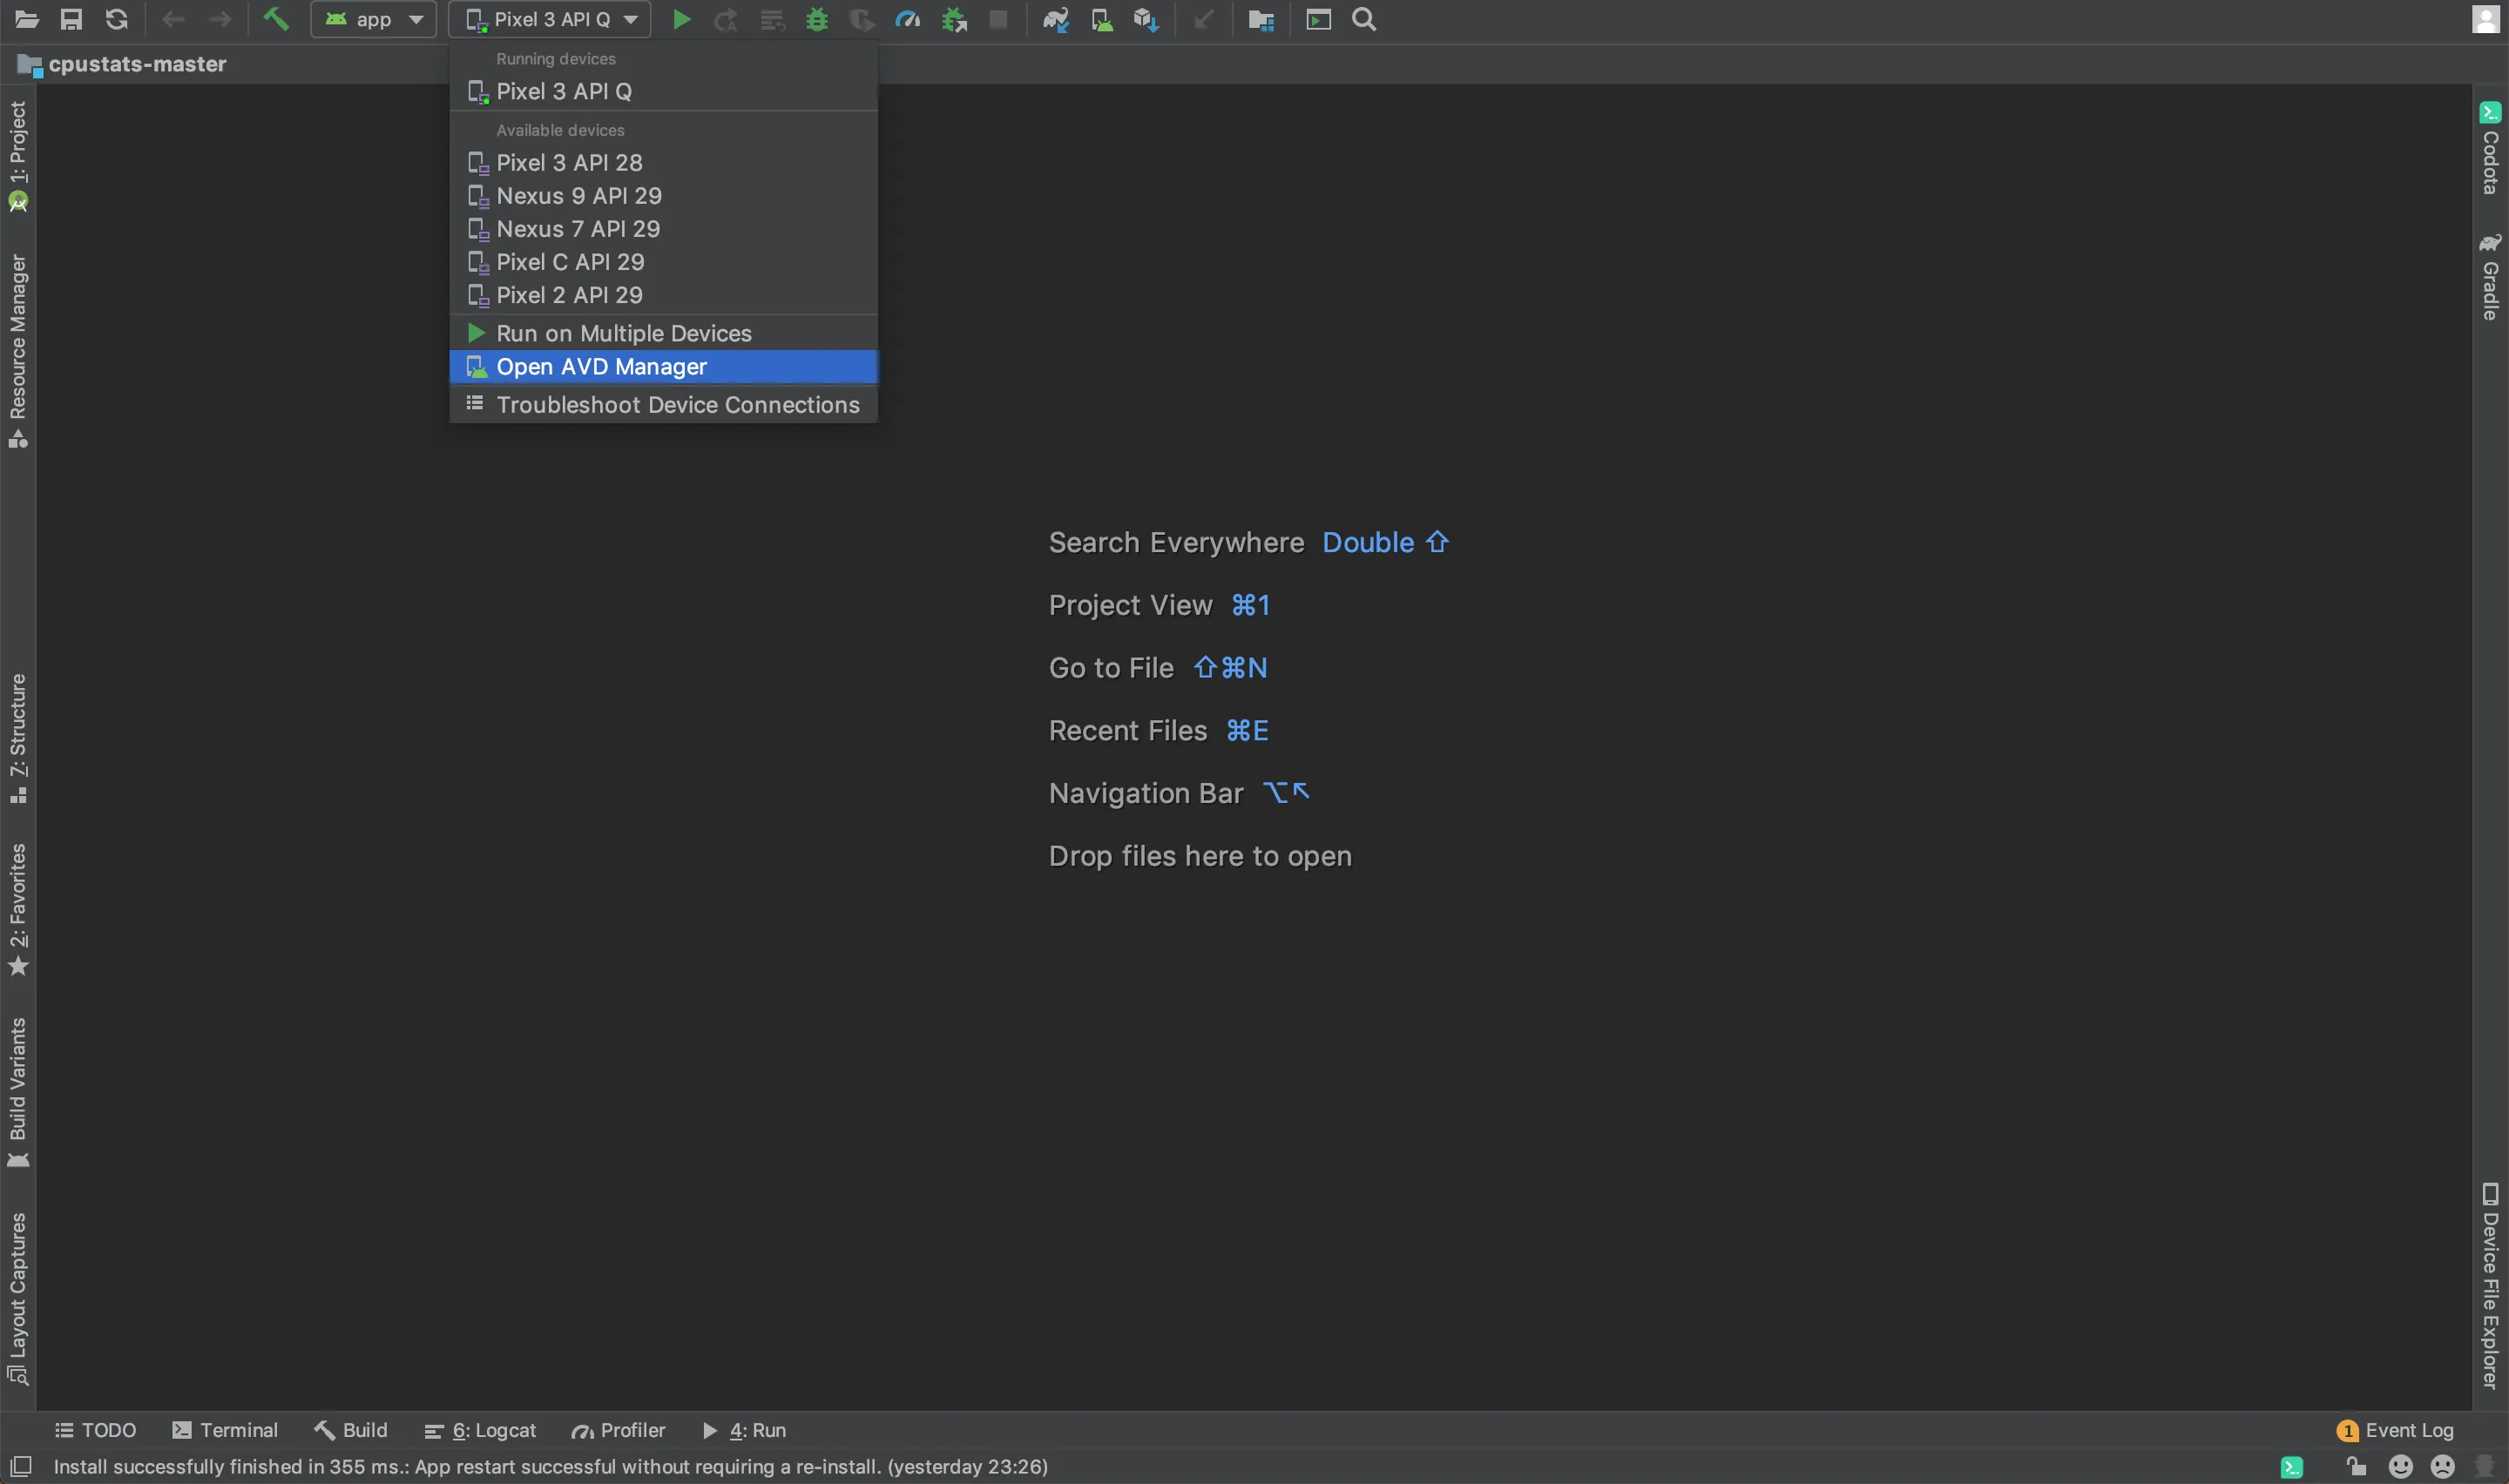Choose Open AVD Manager menu entry
Screen dimensions: 2509x1484
click(601, 367)
